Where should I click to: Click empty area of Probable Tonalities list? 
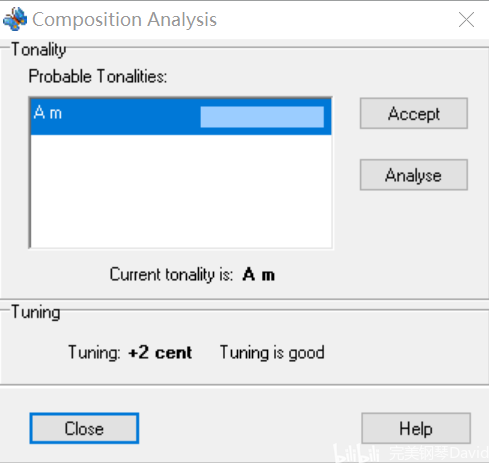pyautogui.click(x=181, y=191)
